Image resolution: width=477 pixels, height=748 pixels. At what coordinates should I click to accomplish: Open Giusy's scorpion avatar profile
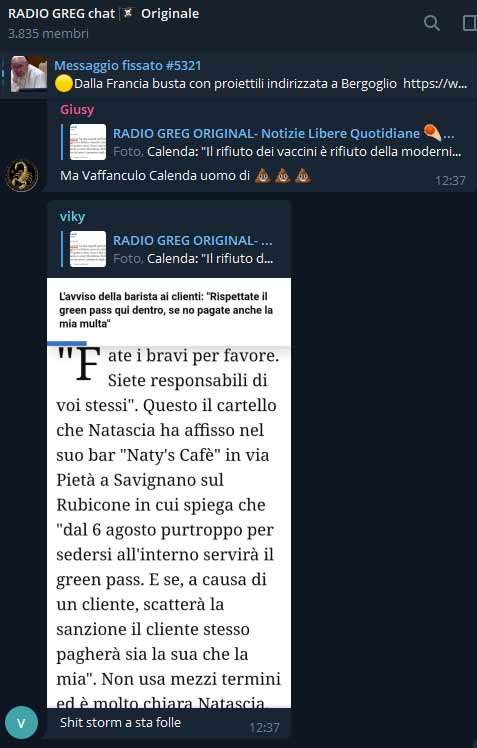(21, 175)
